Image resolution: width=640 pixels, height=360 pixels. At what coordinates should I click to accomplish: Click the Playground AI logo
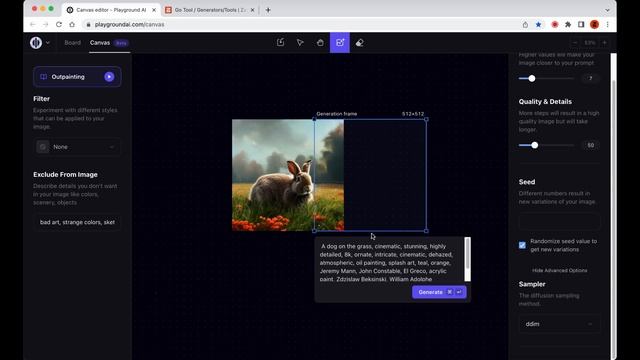(36, 42)
